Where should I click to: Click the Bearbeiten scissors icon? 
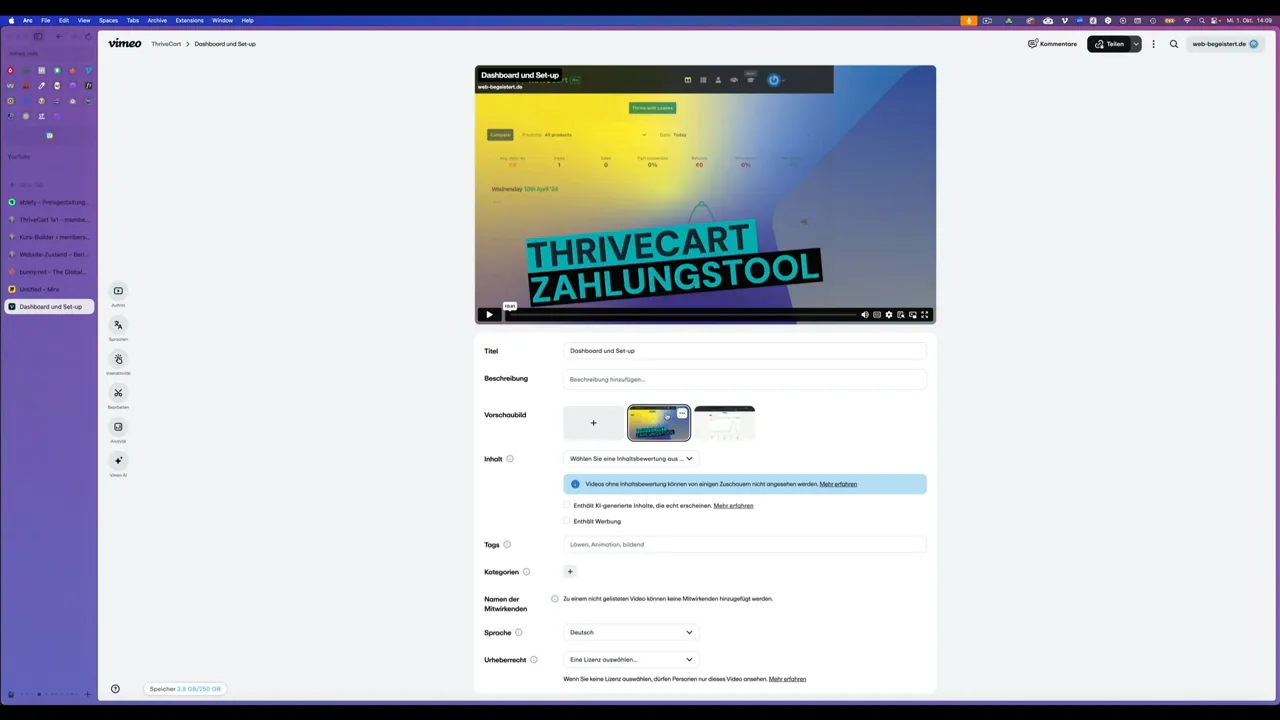[x=118, y=393]
